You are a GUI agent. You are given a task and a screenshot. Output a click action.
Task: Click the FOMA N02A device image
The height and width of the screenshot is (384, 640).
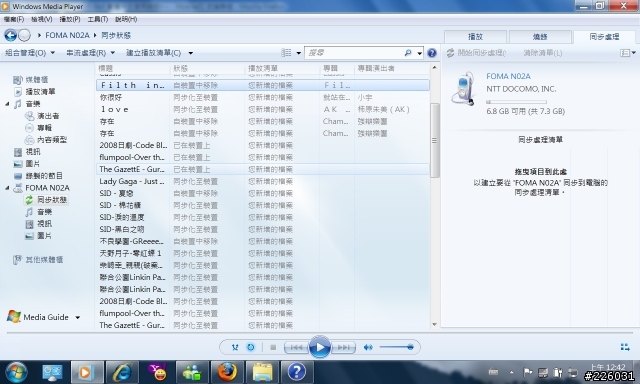pos(463,89)
